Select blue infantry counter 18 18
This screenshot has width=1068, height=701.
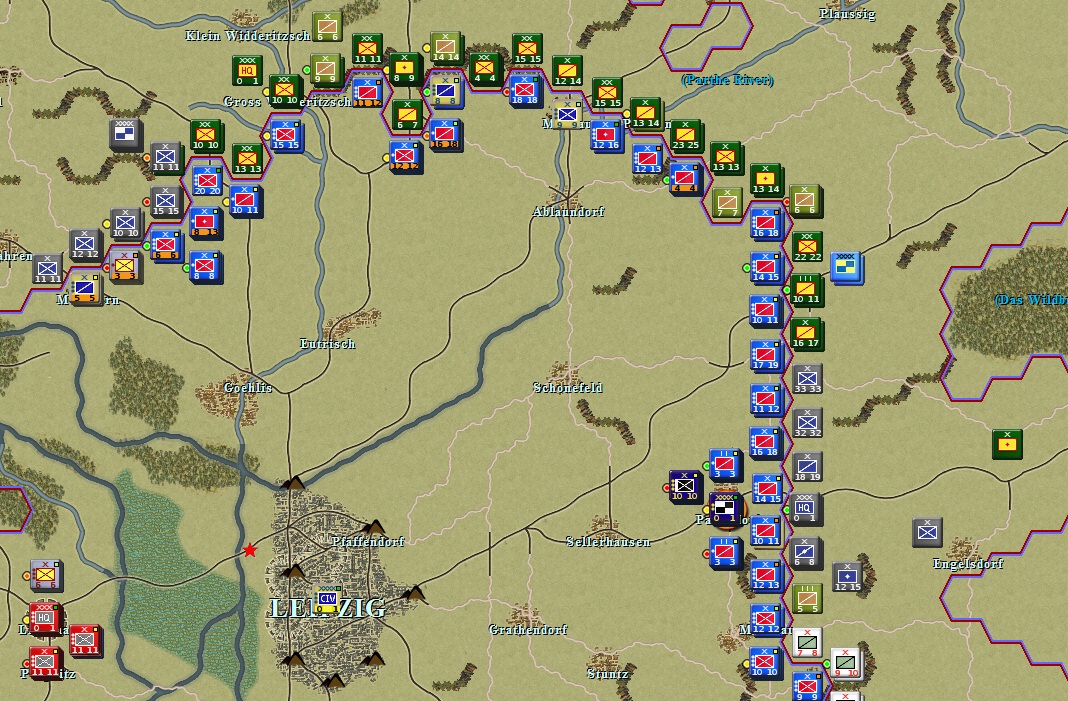(524, 91)
